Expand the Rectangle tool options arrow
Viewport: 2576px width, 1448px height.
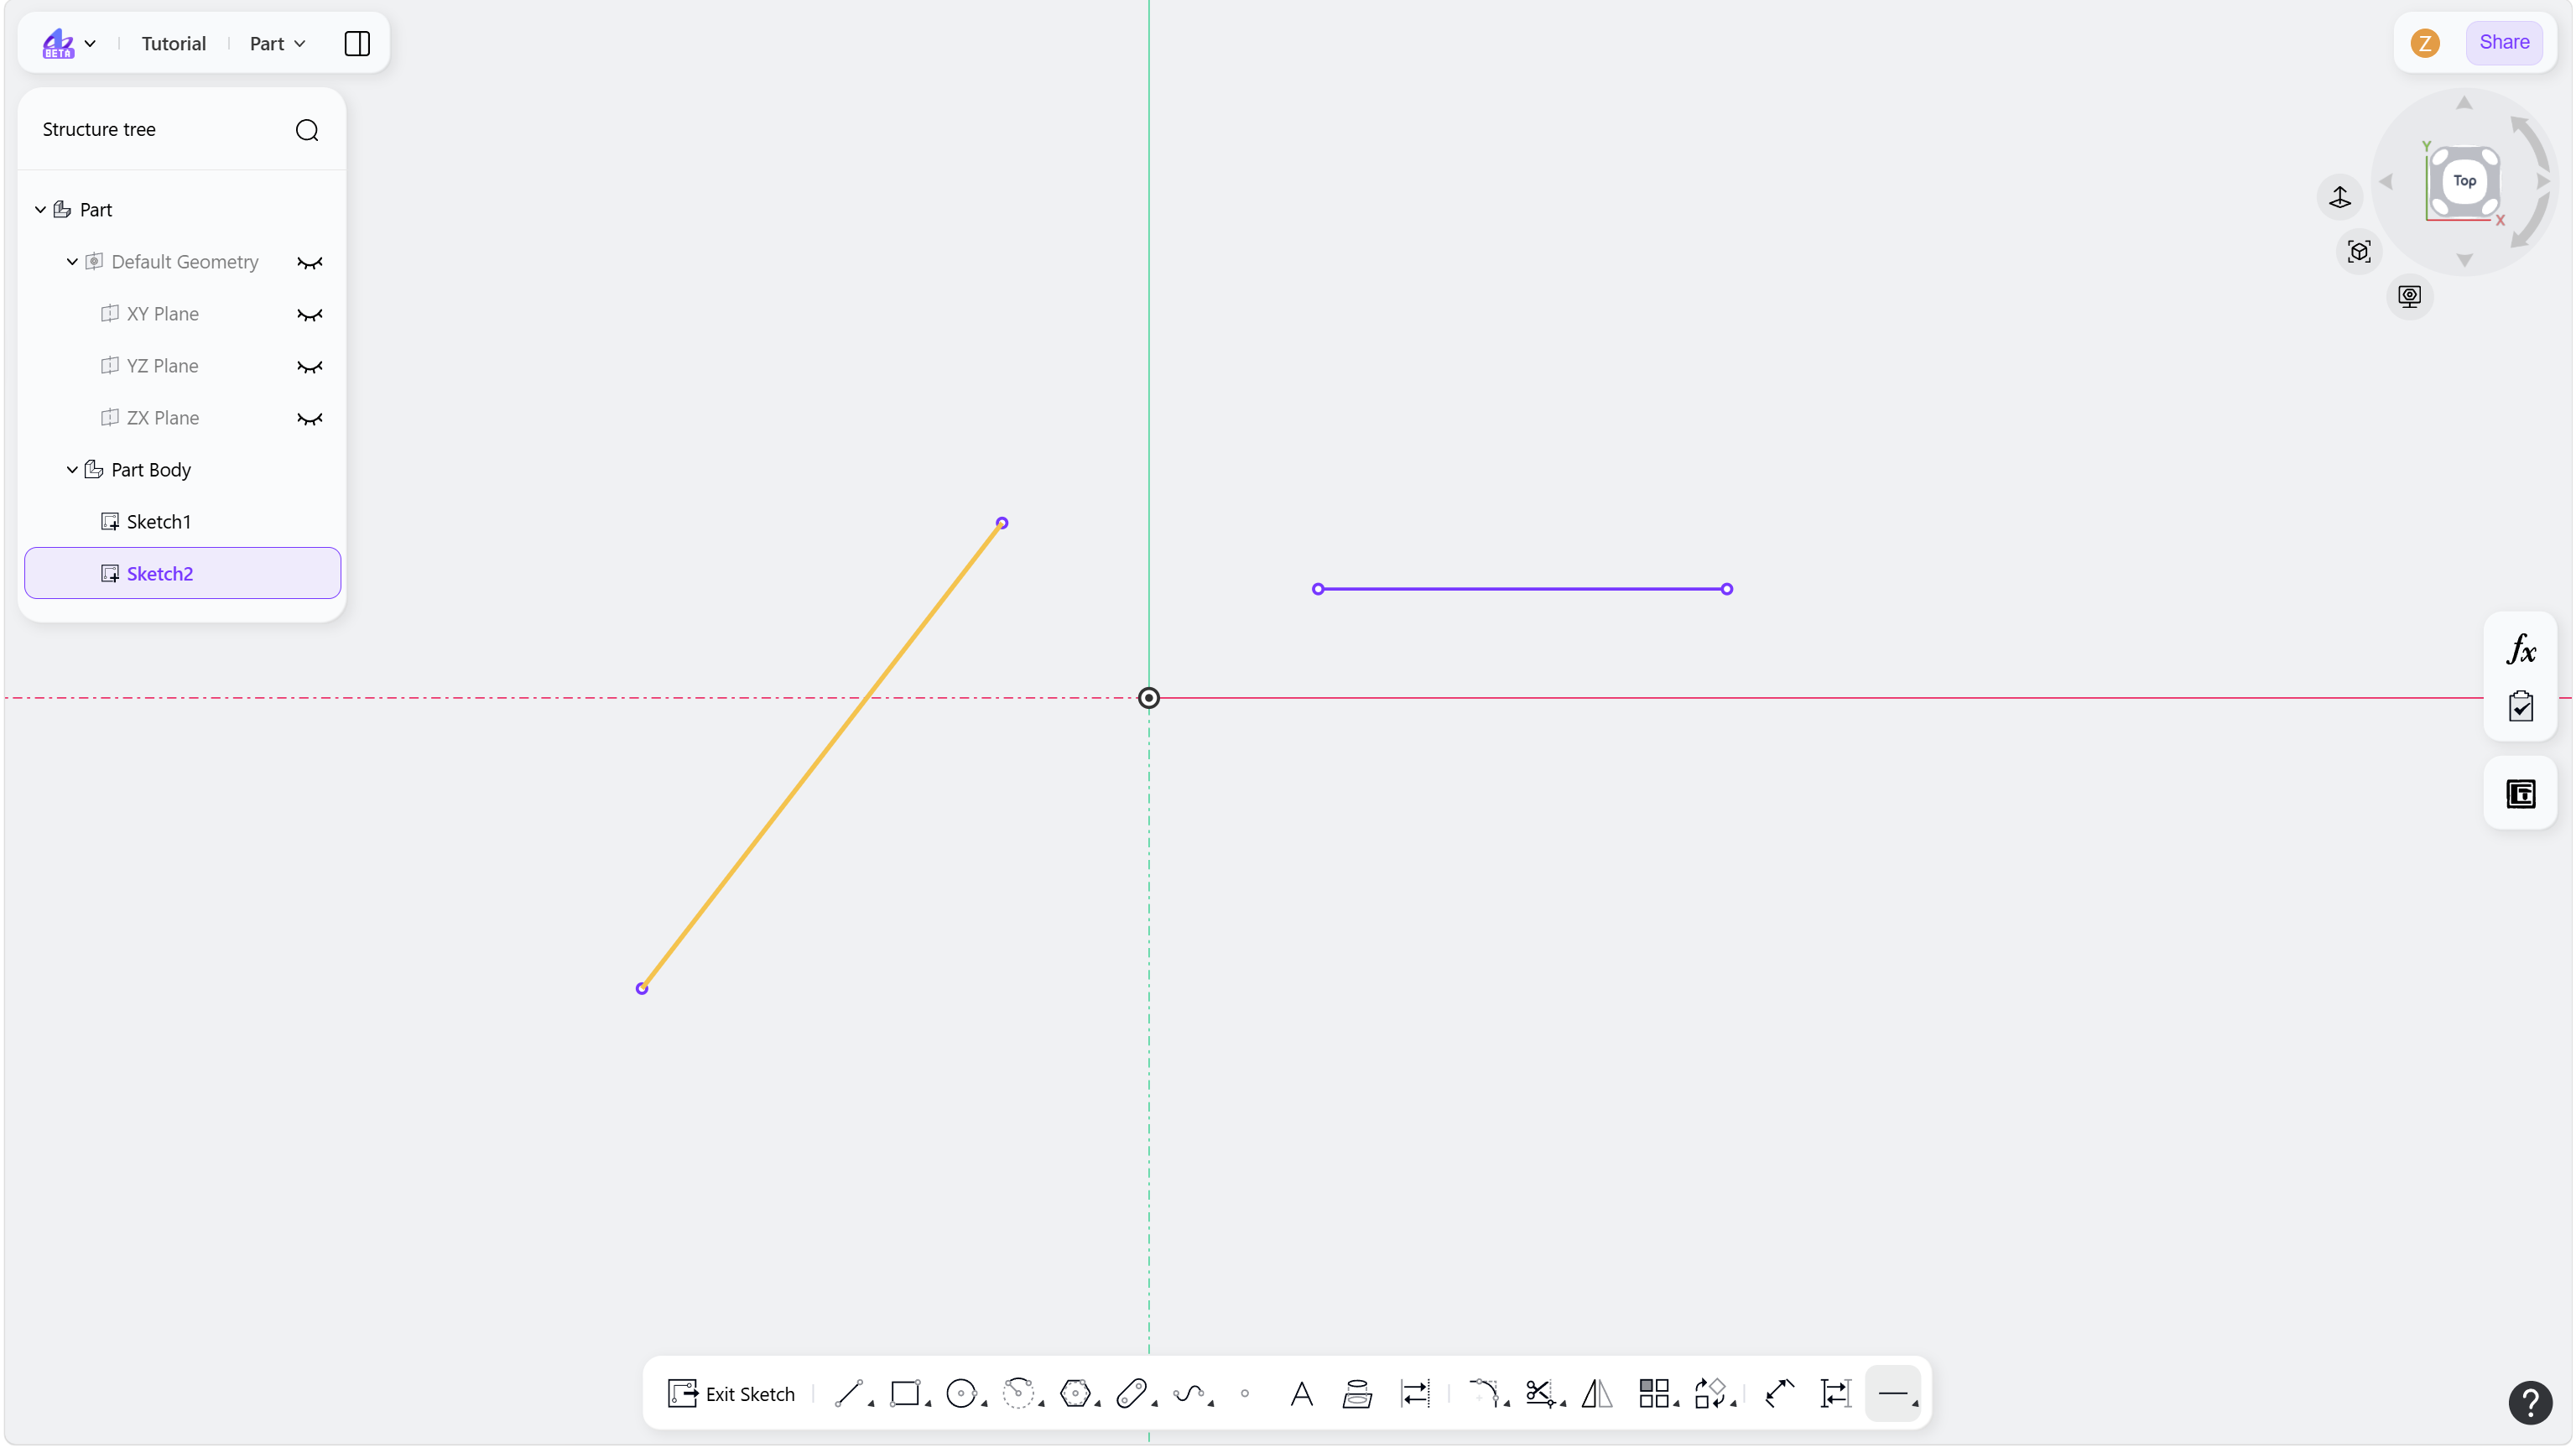(928, 1404)
